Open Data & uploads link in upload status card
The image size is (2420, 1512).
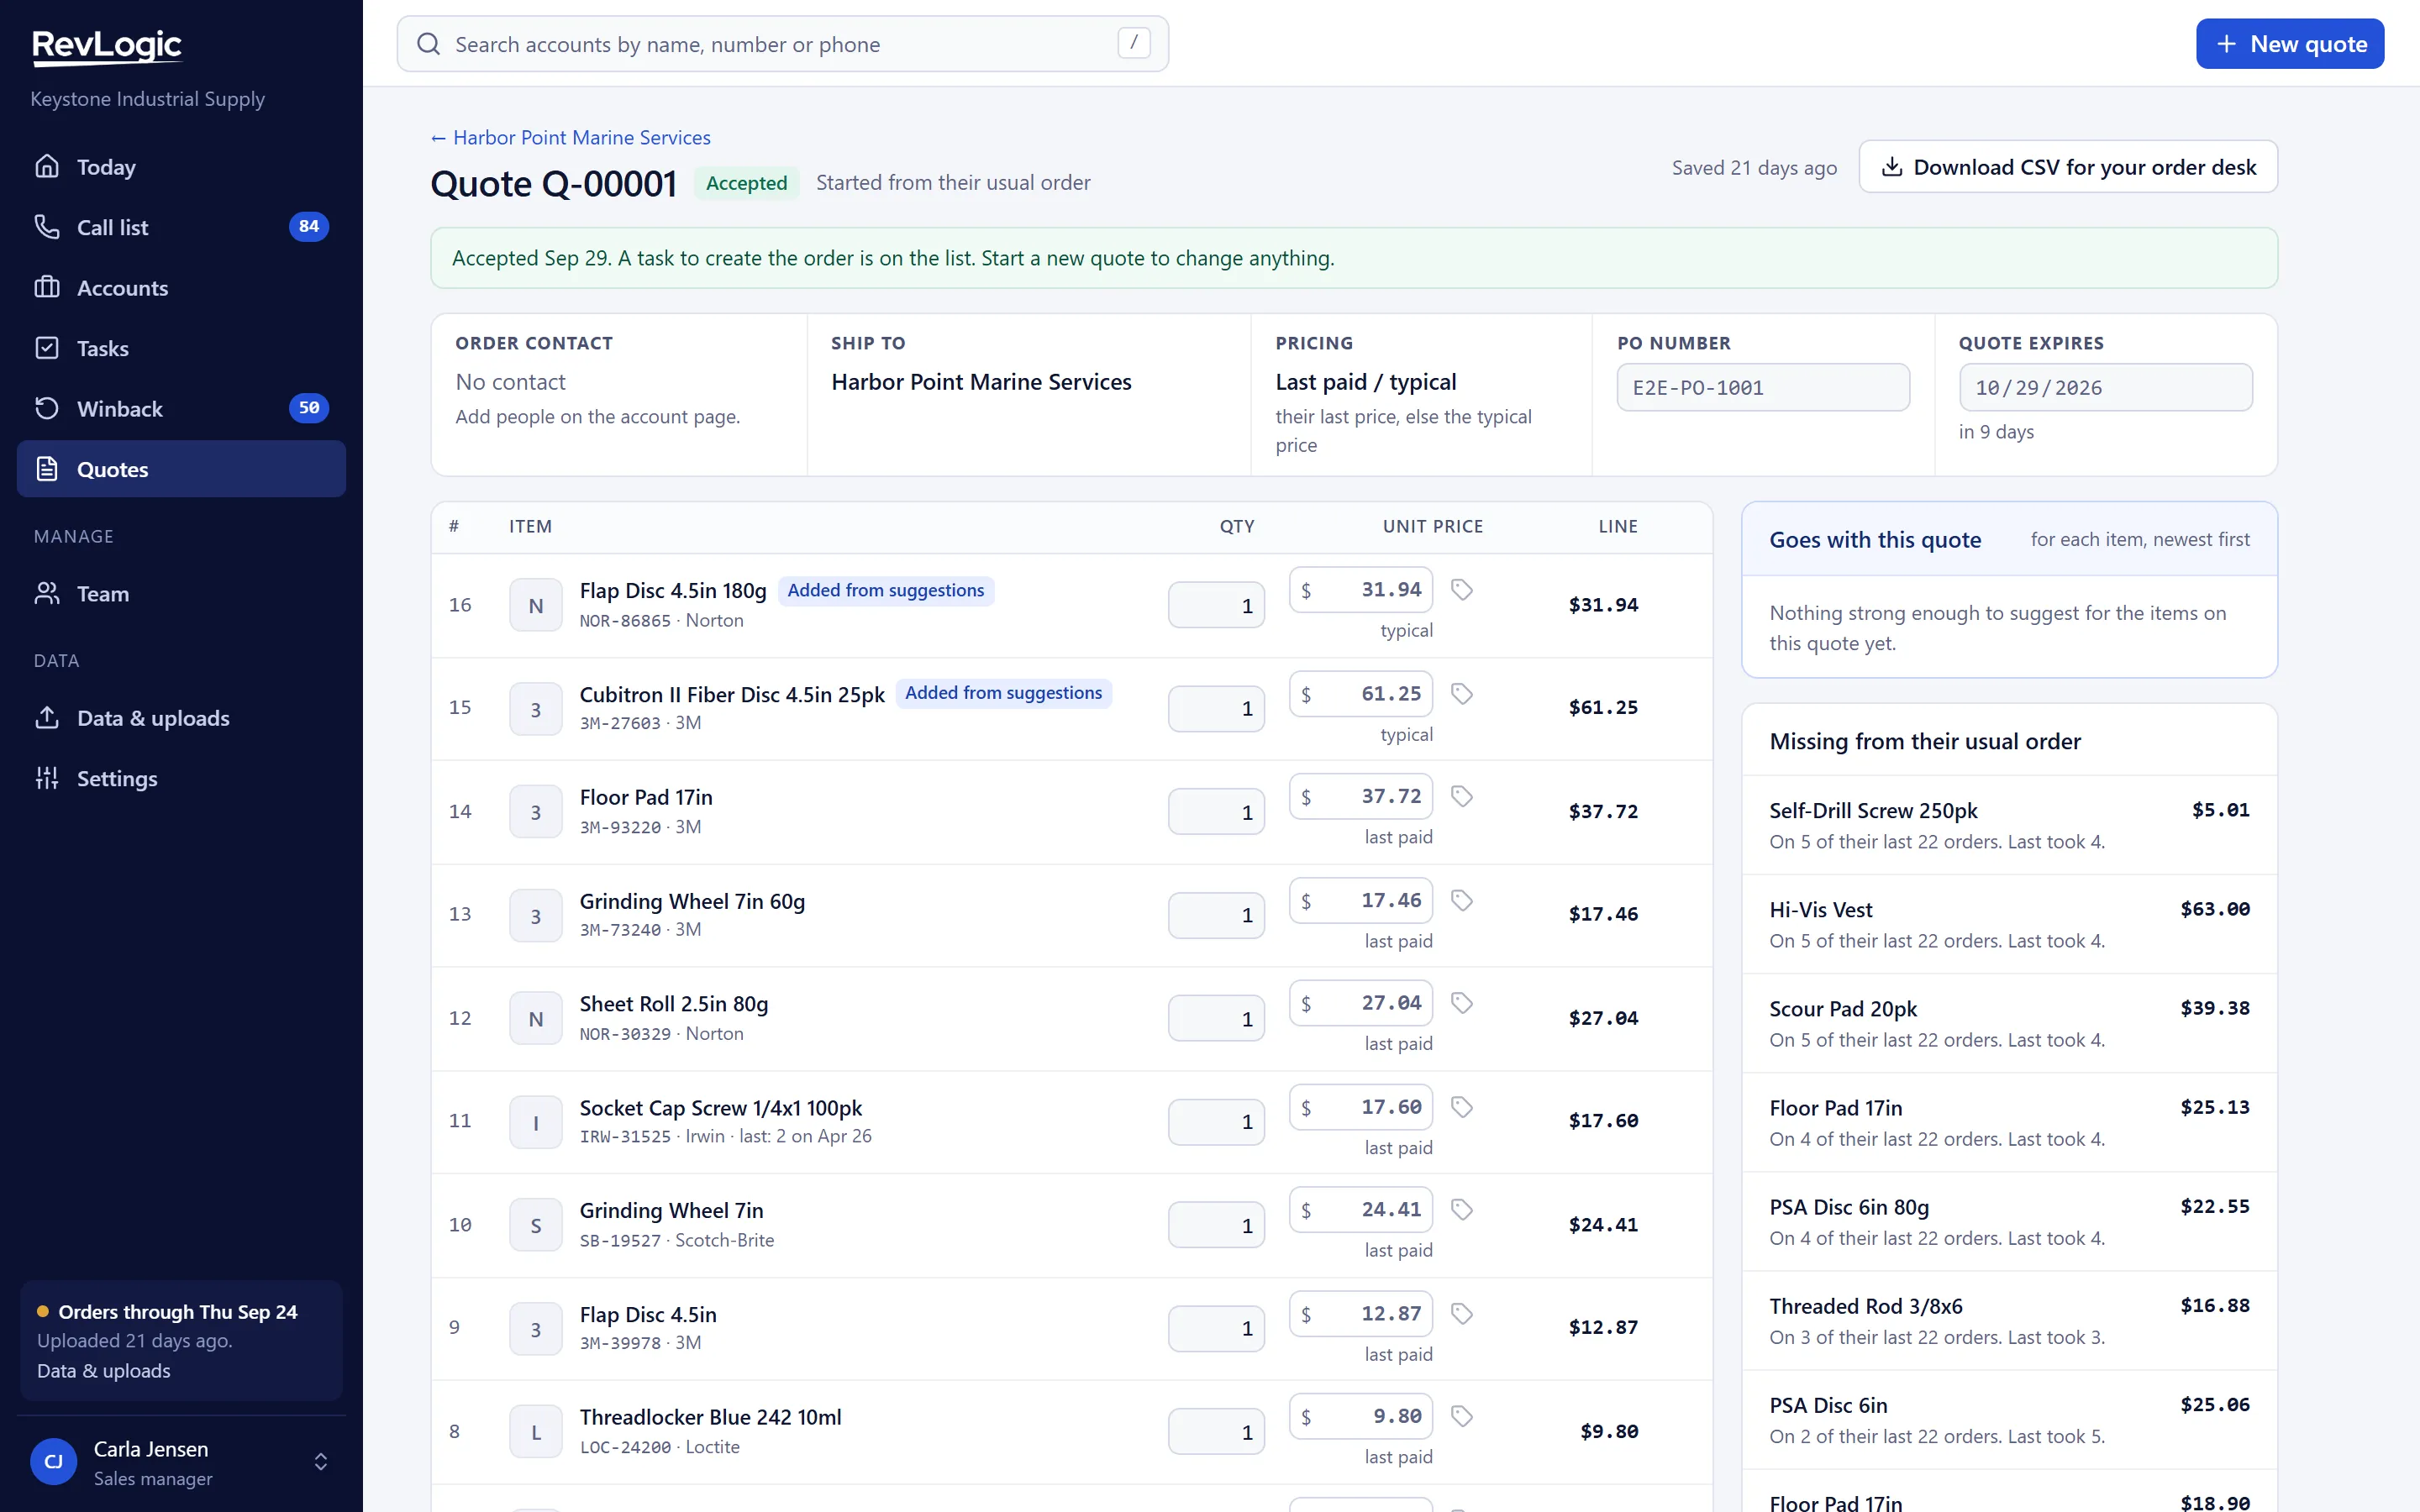[103, 1371]
